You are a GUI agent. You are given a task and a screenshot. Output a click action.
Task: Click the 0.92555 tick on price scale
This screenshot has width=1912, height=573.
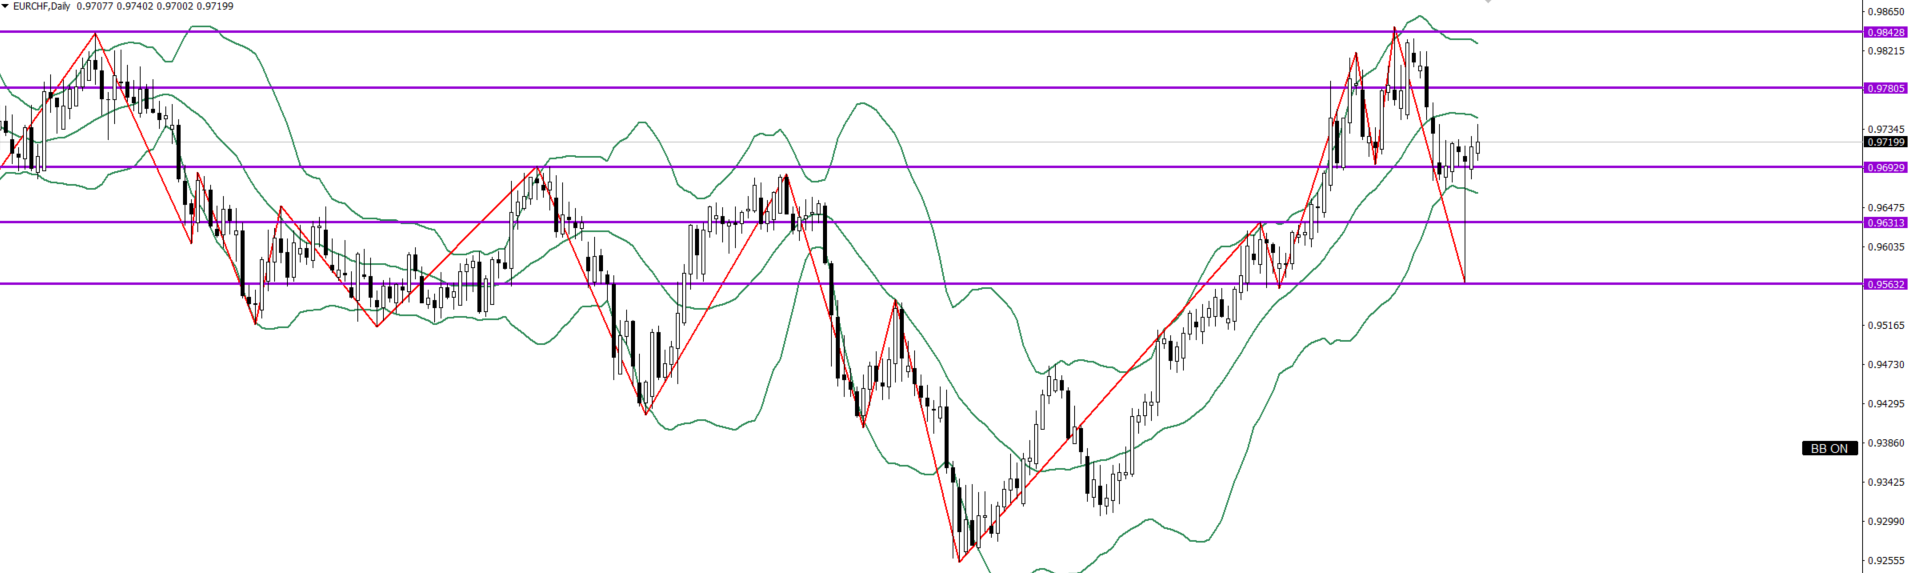tap(1885, 560)
